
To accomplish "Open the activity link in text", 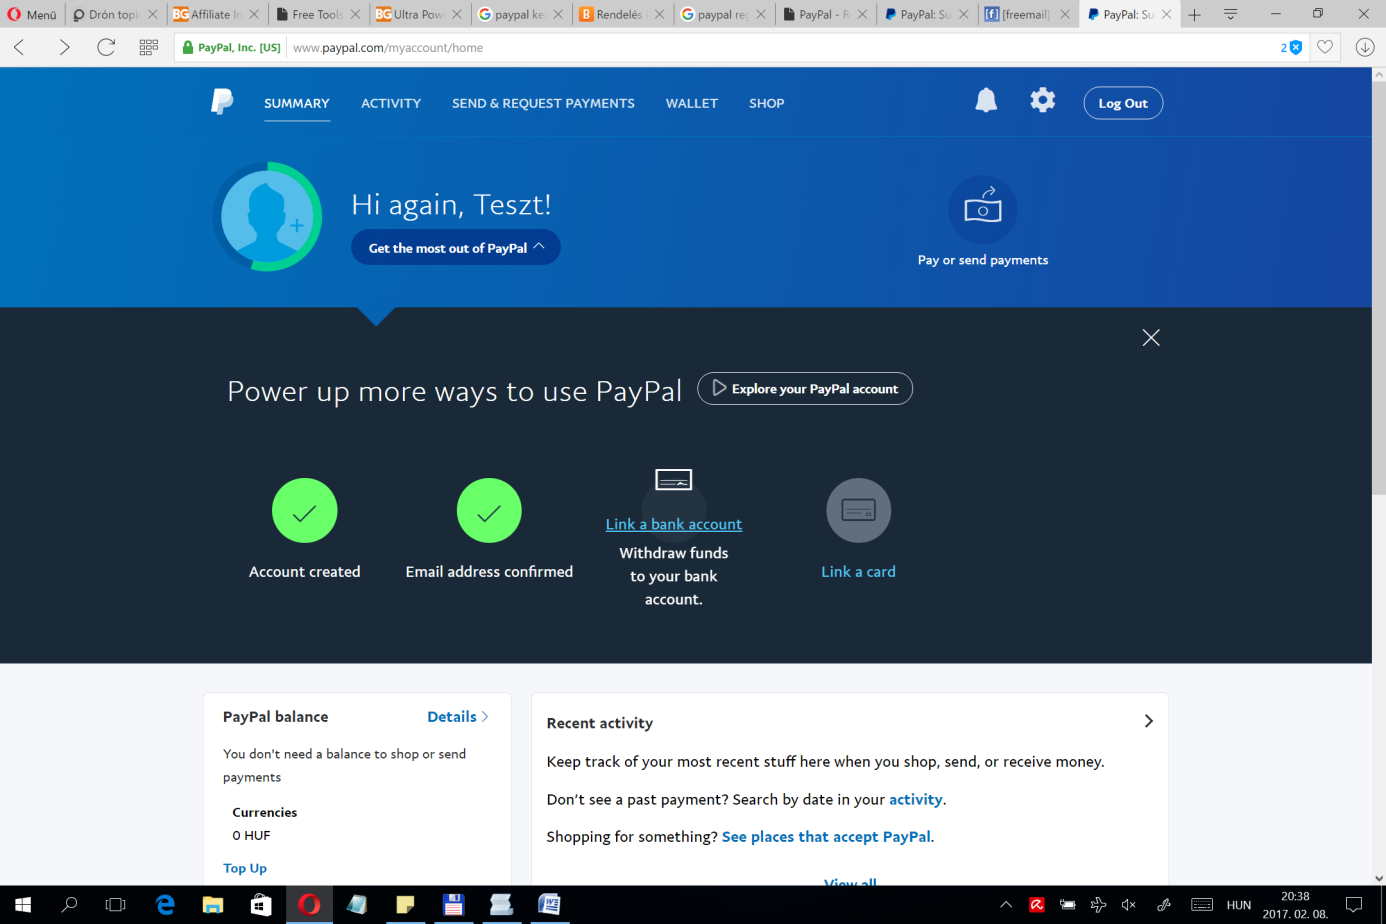I will (916, 799).
